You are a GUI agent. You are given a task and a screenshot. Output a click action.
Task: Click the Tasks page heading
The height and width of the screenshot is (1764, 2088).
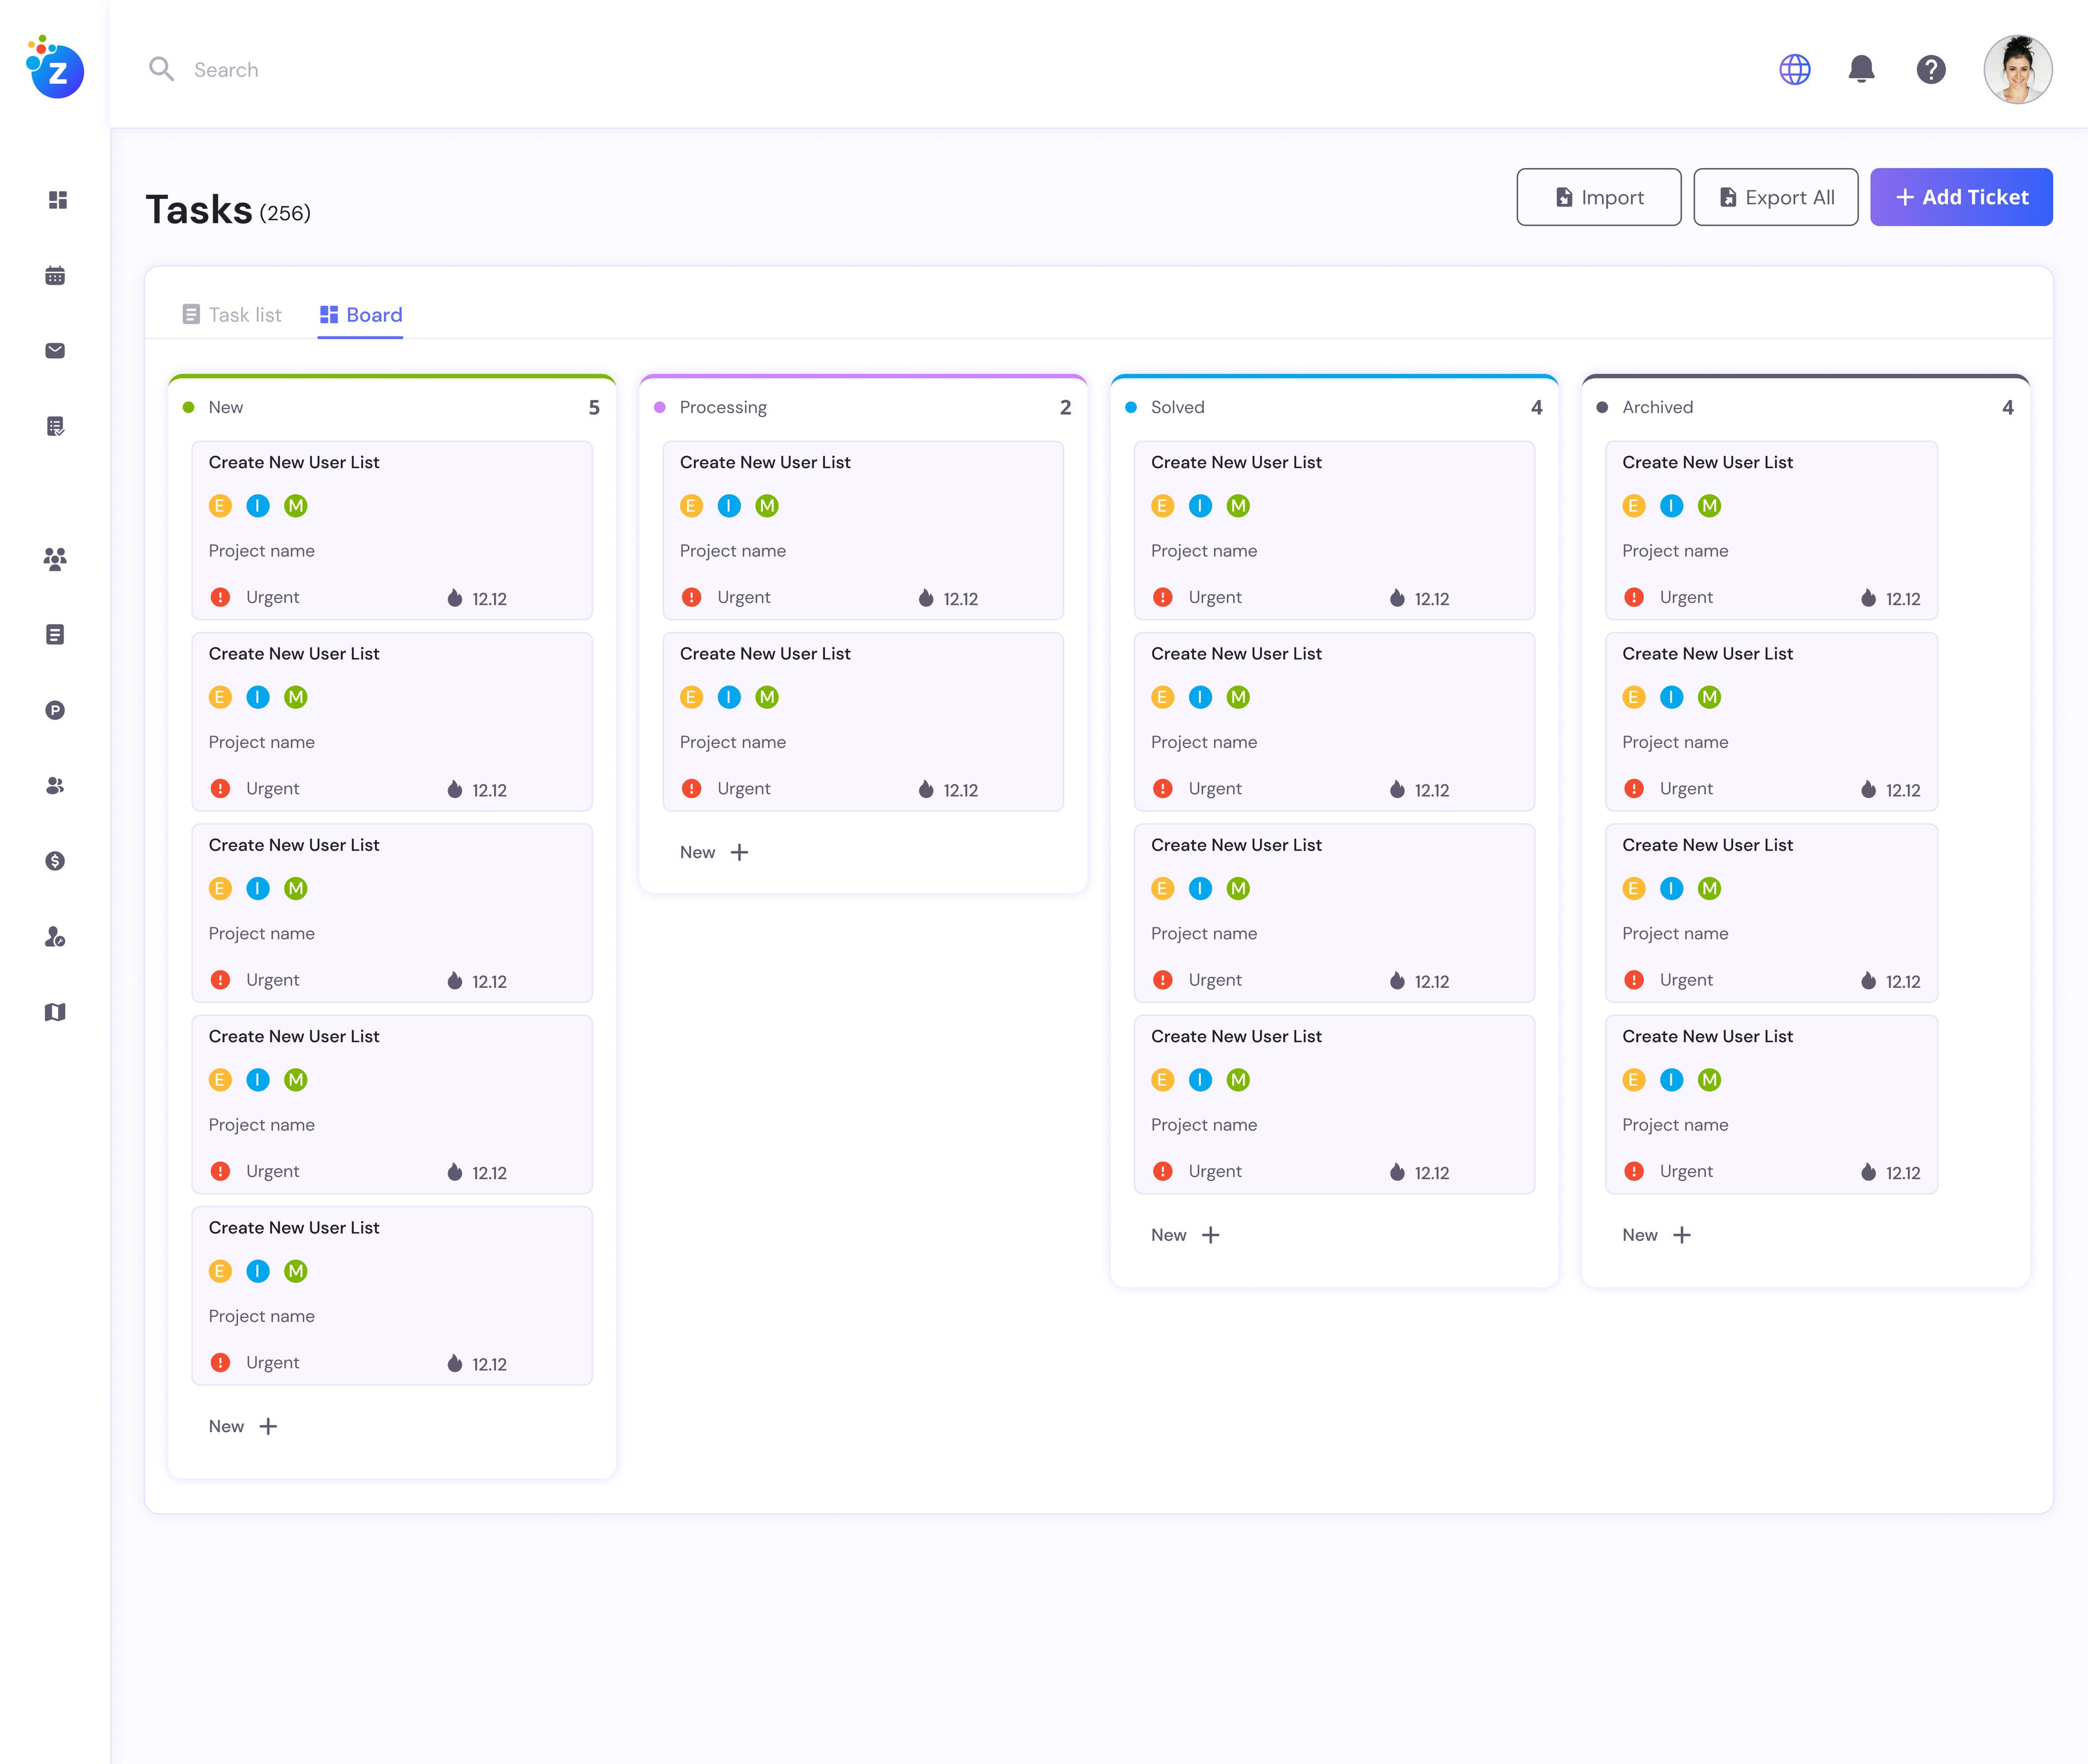[199, 210]
